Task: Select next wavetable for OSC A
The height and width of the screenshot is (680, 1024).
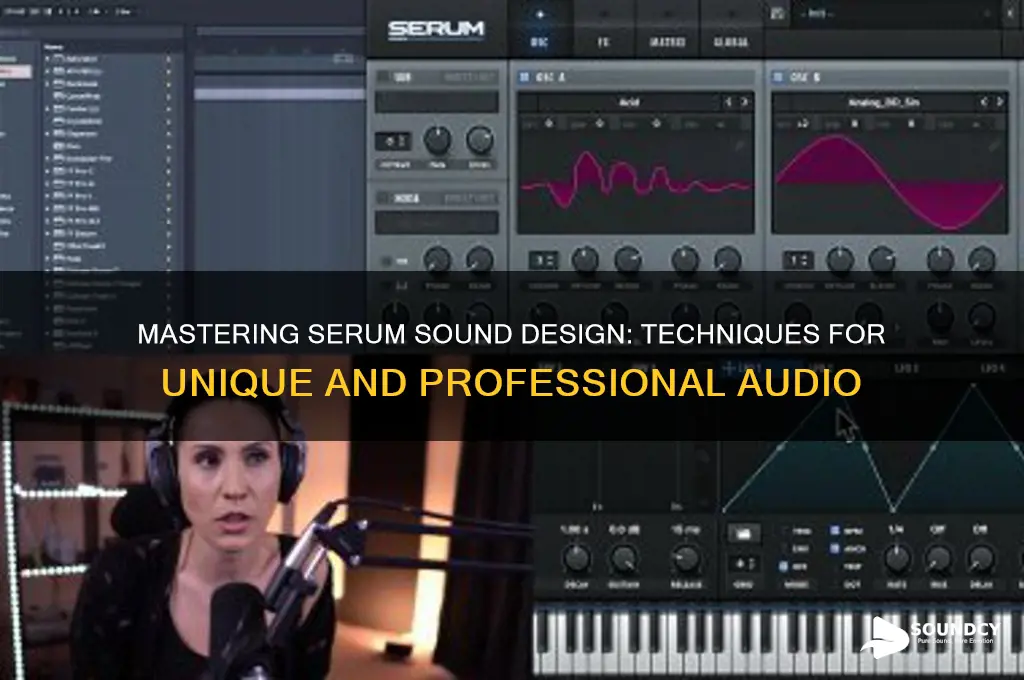Action: point(744,102)
